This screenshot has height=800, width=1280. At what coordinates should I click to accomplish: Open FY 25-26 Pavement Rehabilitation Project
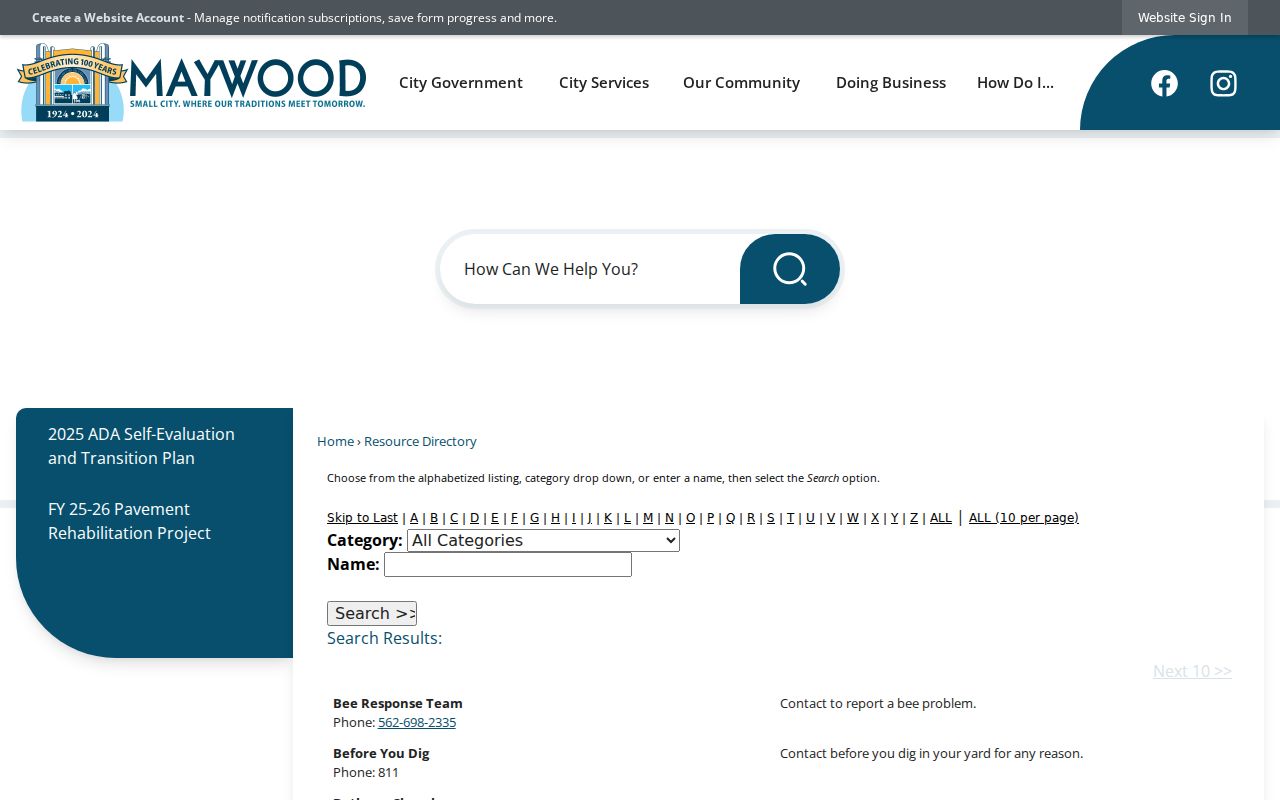coord(129,521)
